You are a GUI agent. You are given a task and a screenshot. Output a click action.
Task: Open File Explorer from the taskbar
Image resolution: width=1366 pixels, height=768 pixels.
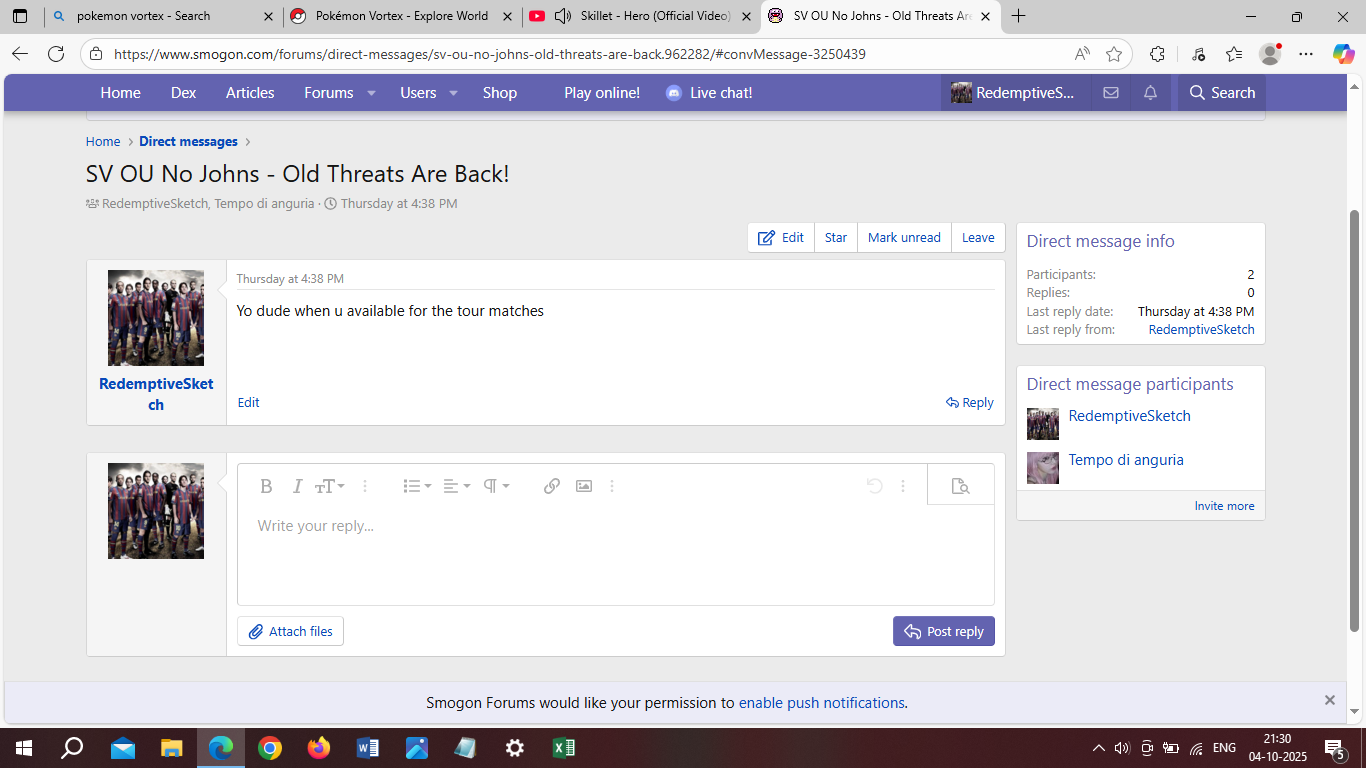(171, 748)
